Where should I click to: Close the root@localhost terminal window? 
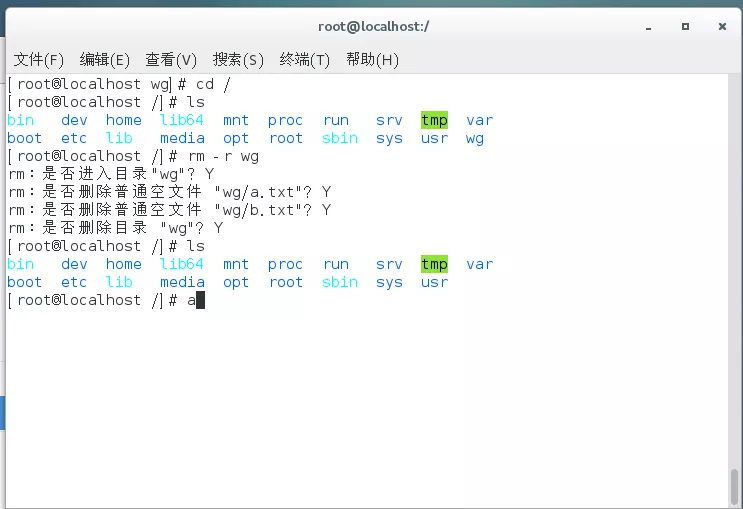click(720, 25)
